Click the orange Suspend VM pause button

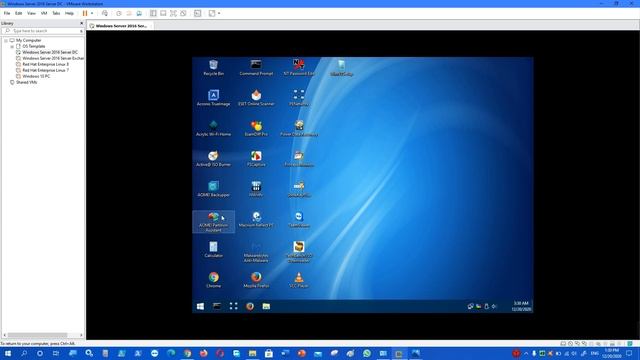pos(85,13)
